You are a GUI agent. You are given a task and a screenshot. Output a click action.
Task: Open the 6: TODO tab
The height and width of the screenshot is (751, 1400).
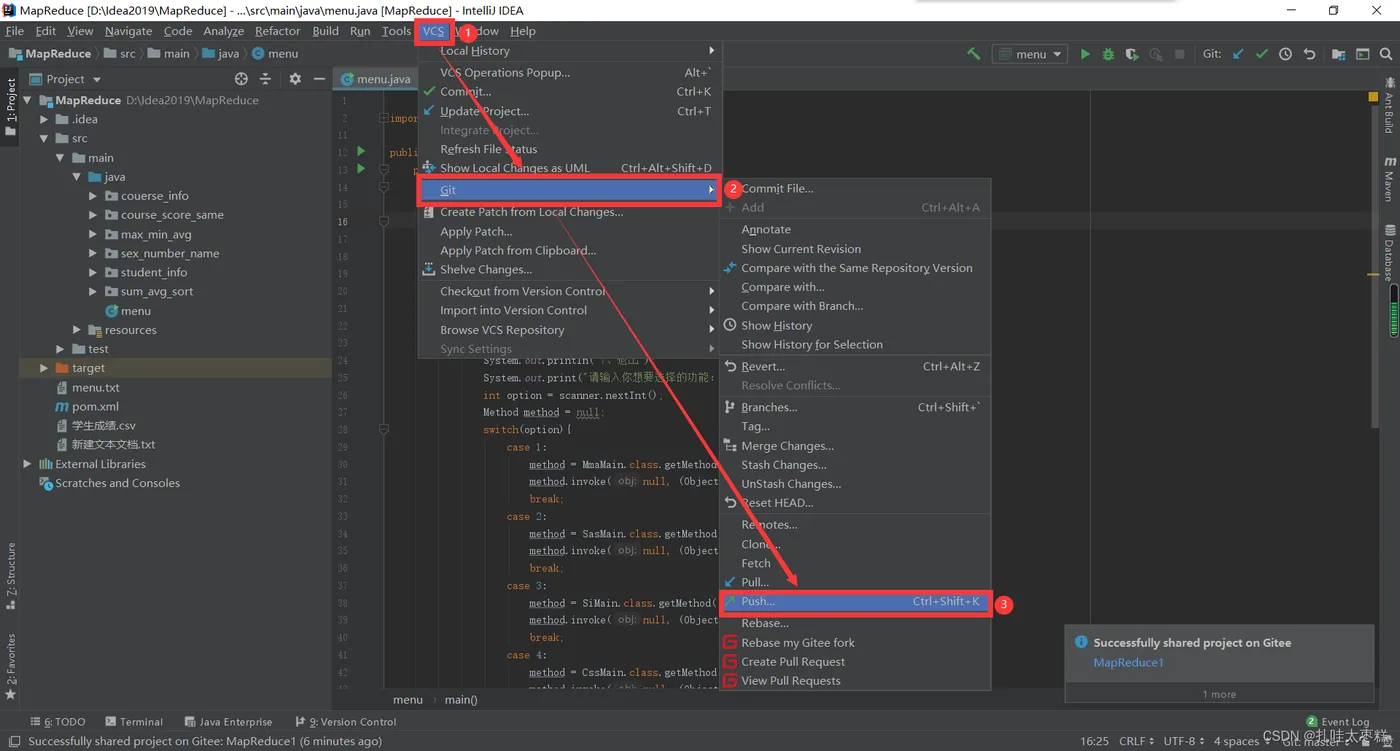[58, 721]
